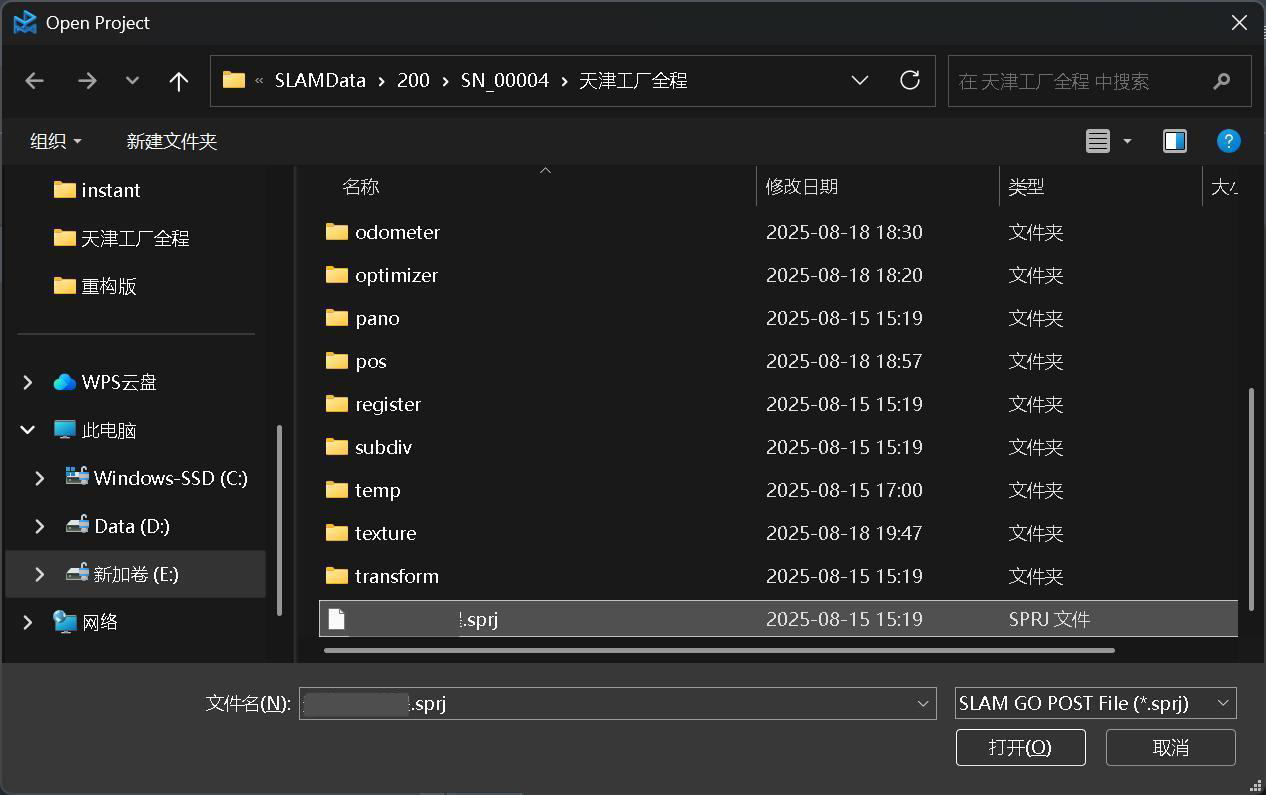Click the forward navigation arrow
This screenshot has width=1266, height=795.
(x=87, y=81)
